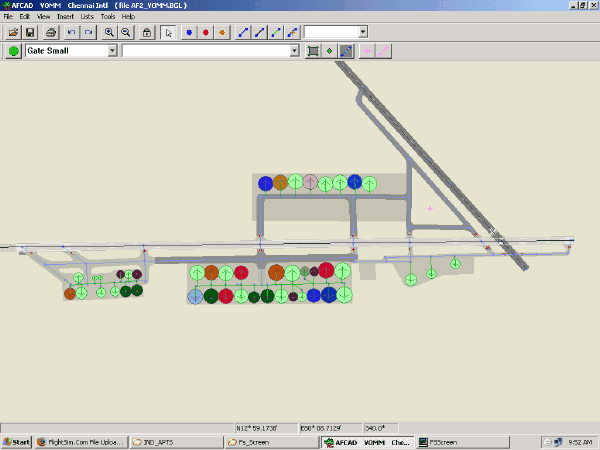600x450 pixels.
Task: Select the arrow pointer tool
Action: (x=169, y=32)
